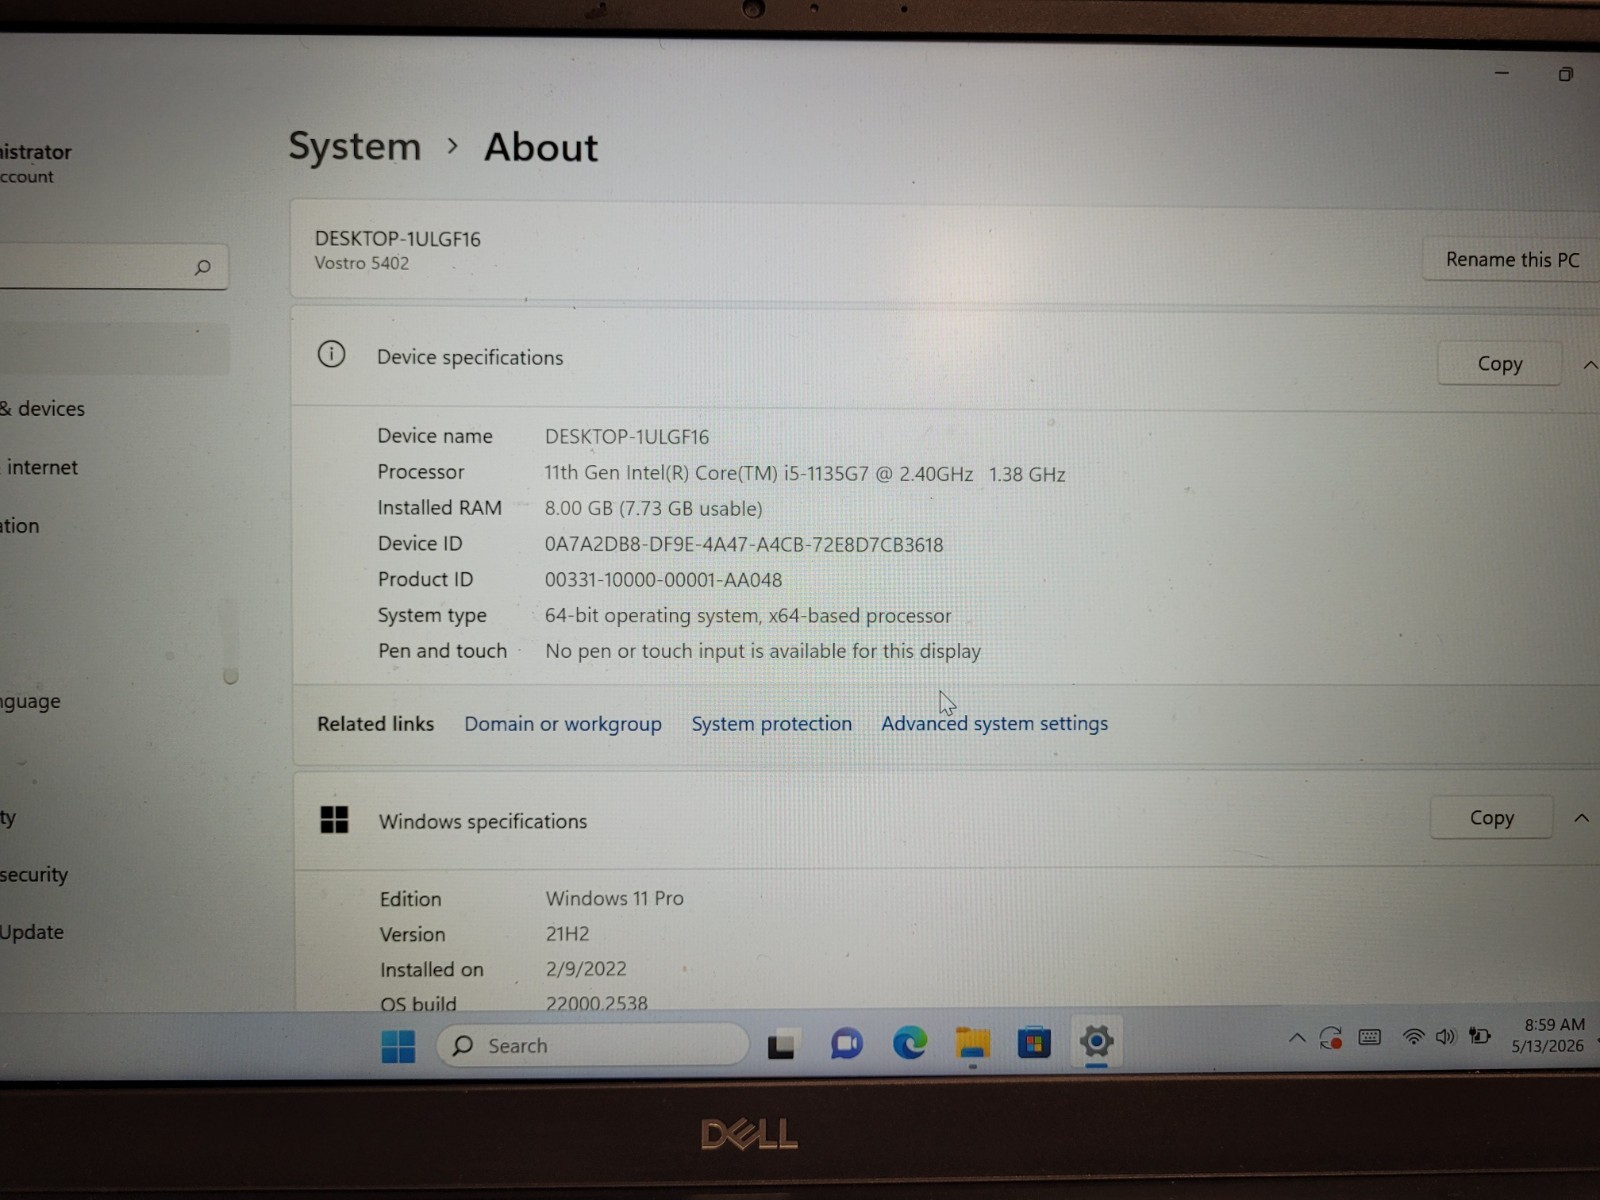Viewport: 1600px width, 1200px height.
Task: Select Pen and touch value text
Action: click(763, 651)
